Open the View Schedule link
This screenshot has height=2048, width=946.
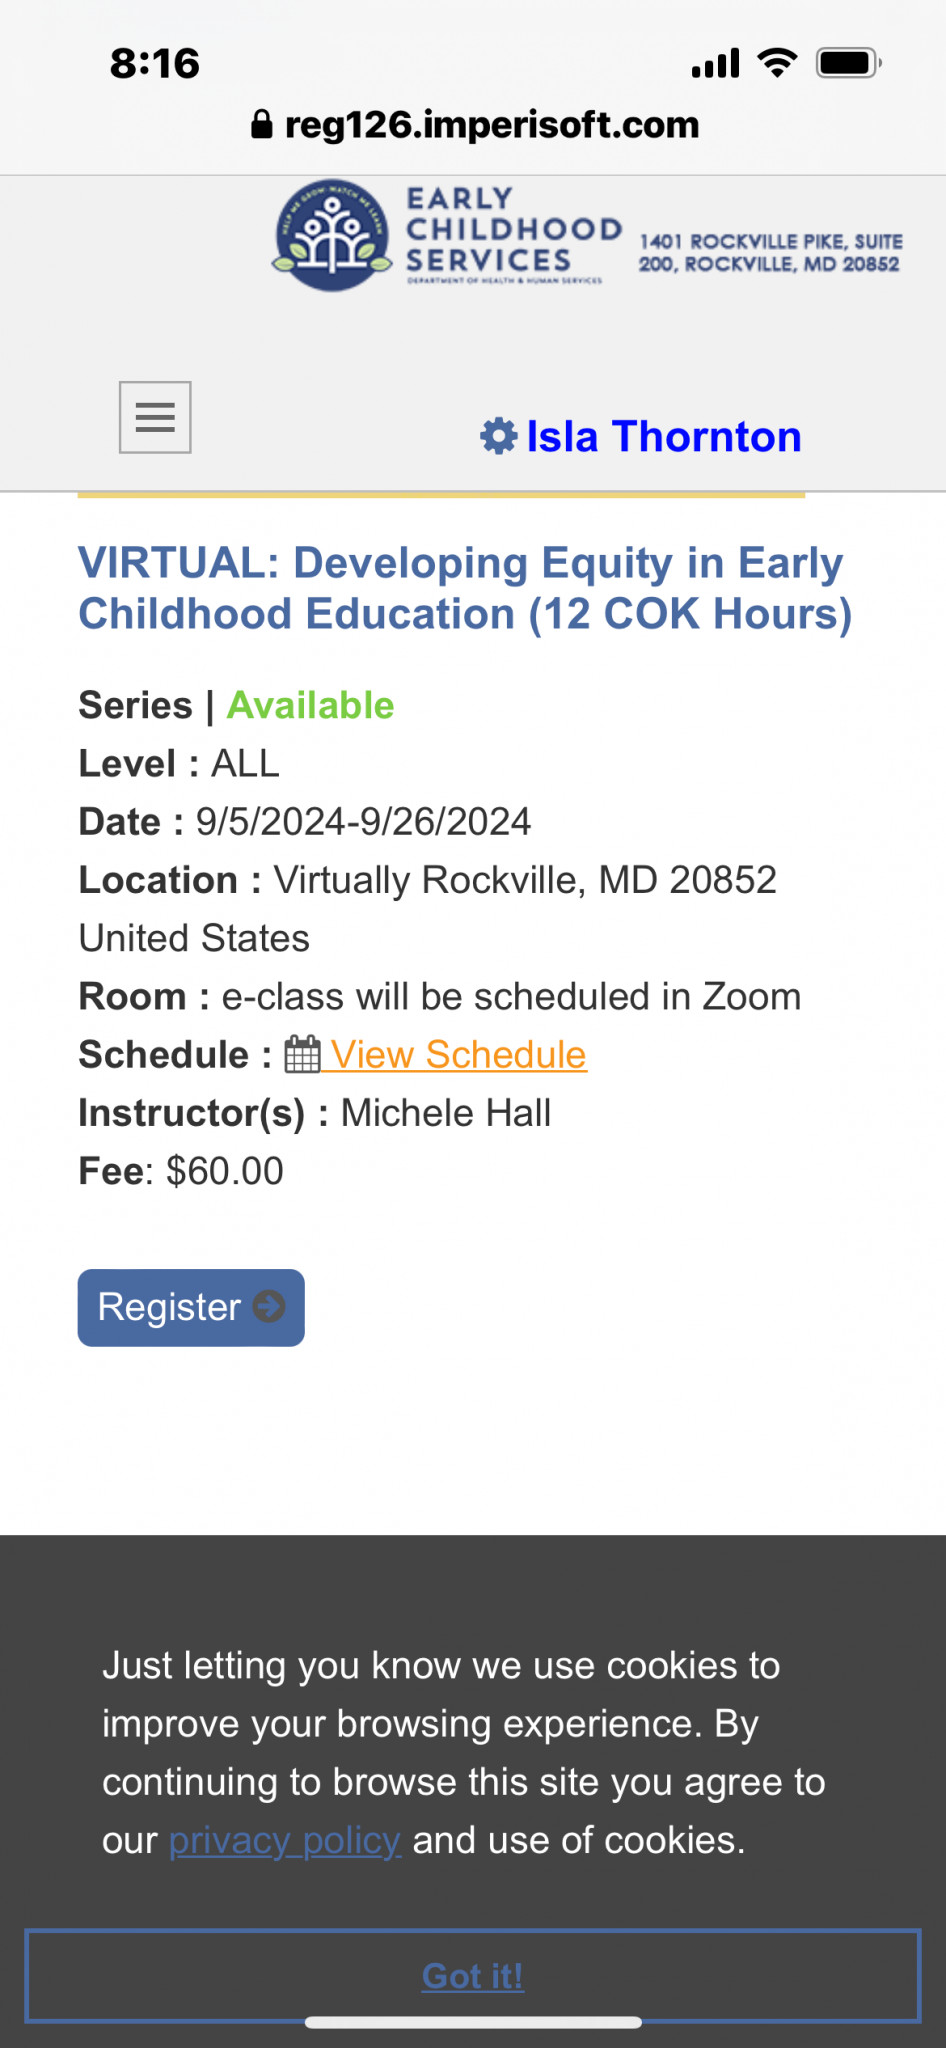point(459,1054)
